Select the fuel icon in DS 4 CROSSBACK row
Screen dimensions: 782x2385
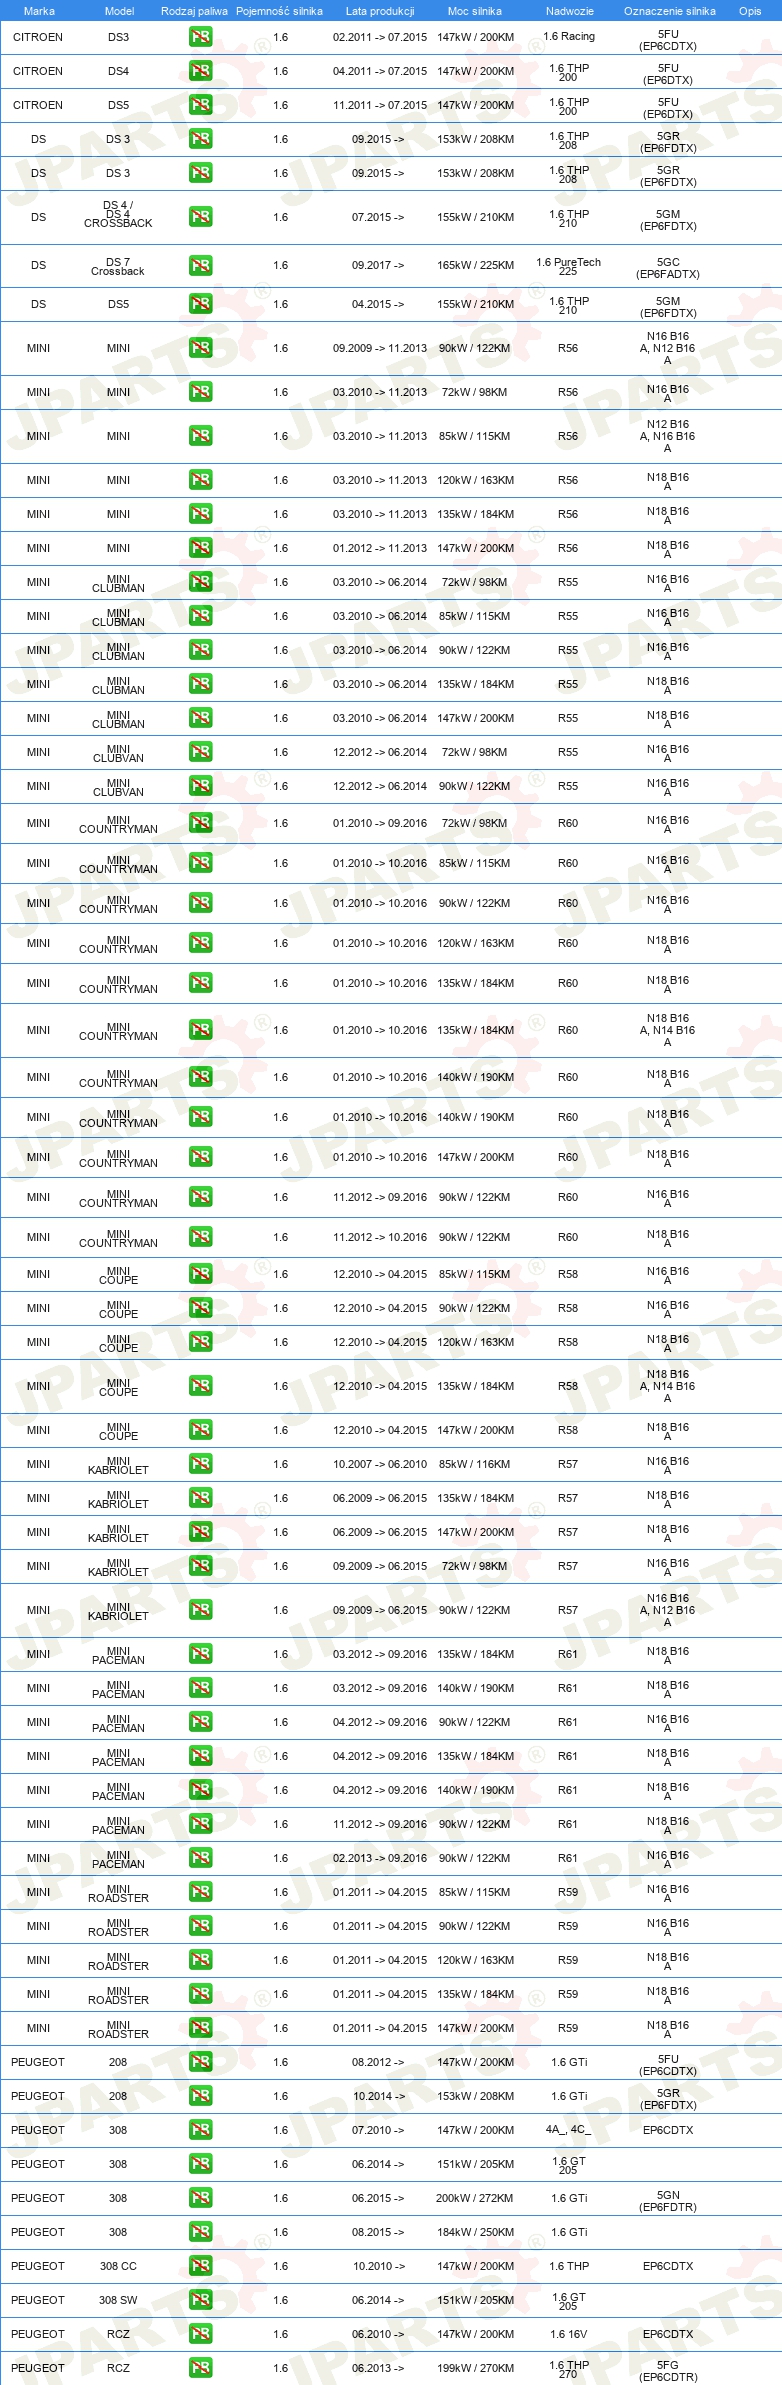200,217
